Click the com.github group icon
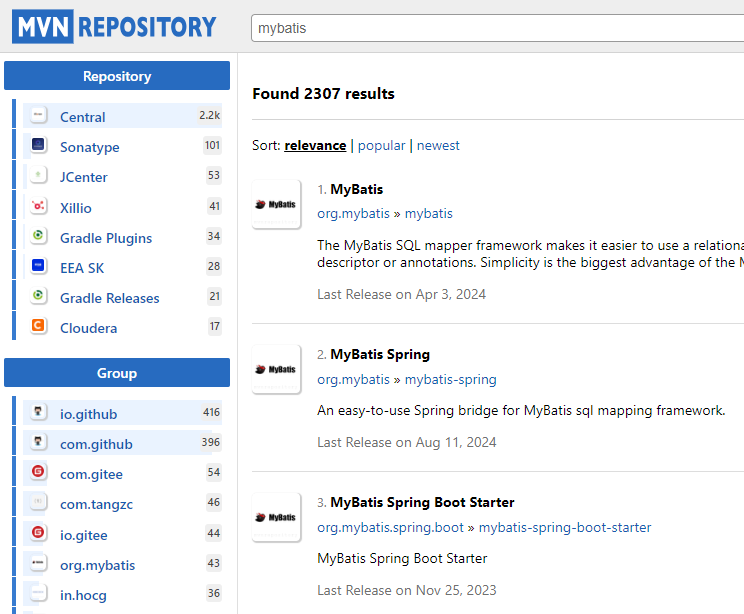 tap(38, 442)
